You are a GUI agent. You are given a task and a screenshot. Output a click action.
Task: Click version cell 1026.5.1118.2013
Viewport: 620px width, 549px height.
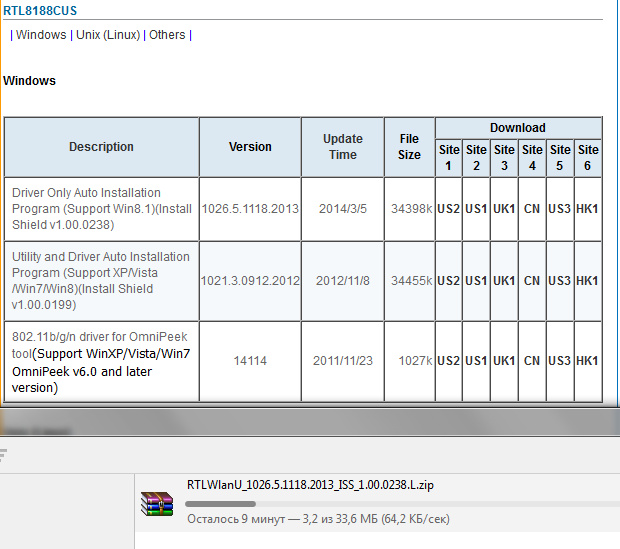tap(250, 208)
